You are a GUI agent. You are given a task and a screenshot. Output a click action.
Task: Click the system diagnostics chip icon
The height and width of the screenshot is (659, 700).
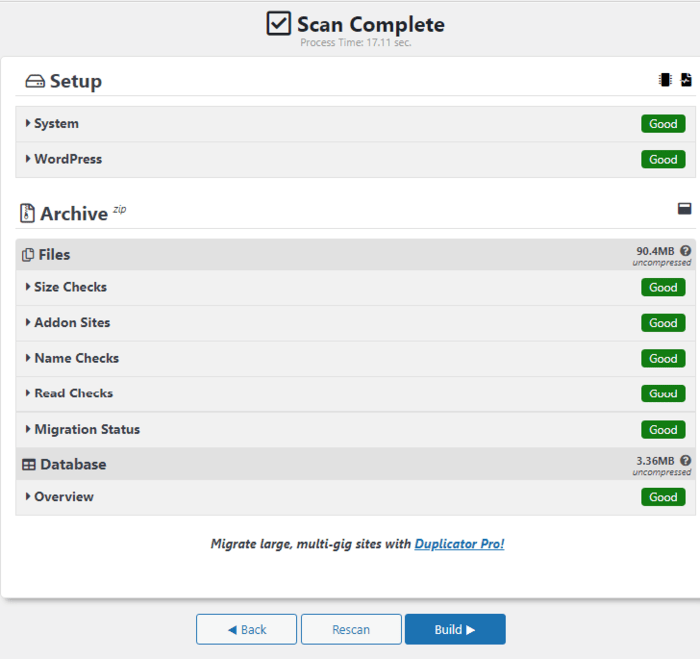[x=665, y=80]
